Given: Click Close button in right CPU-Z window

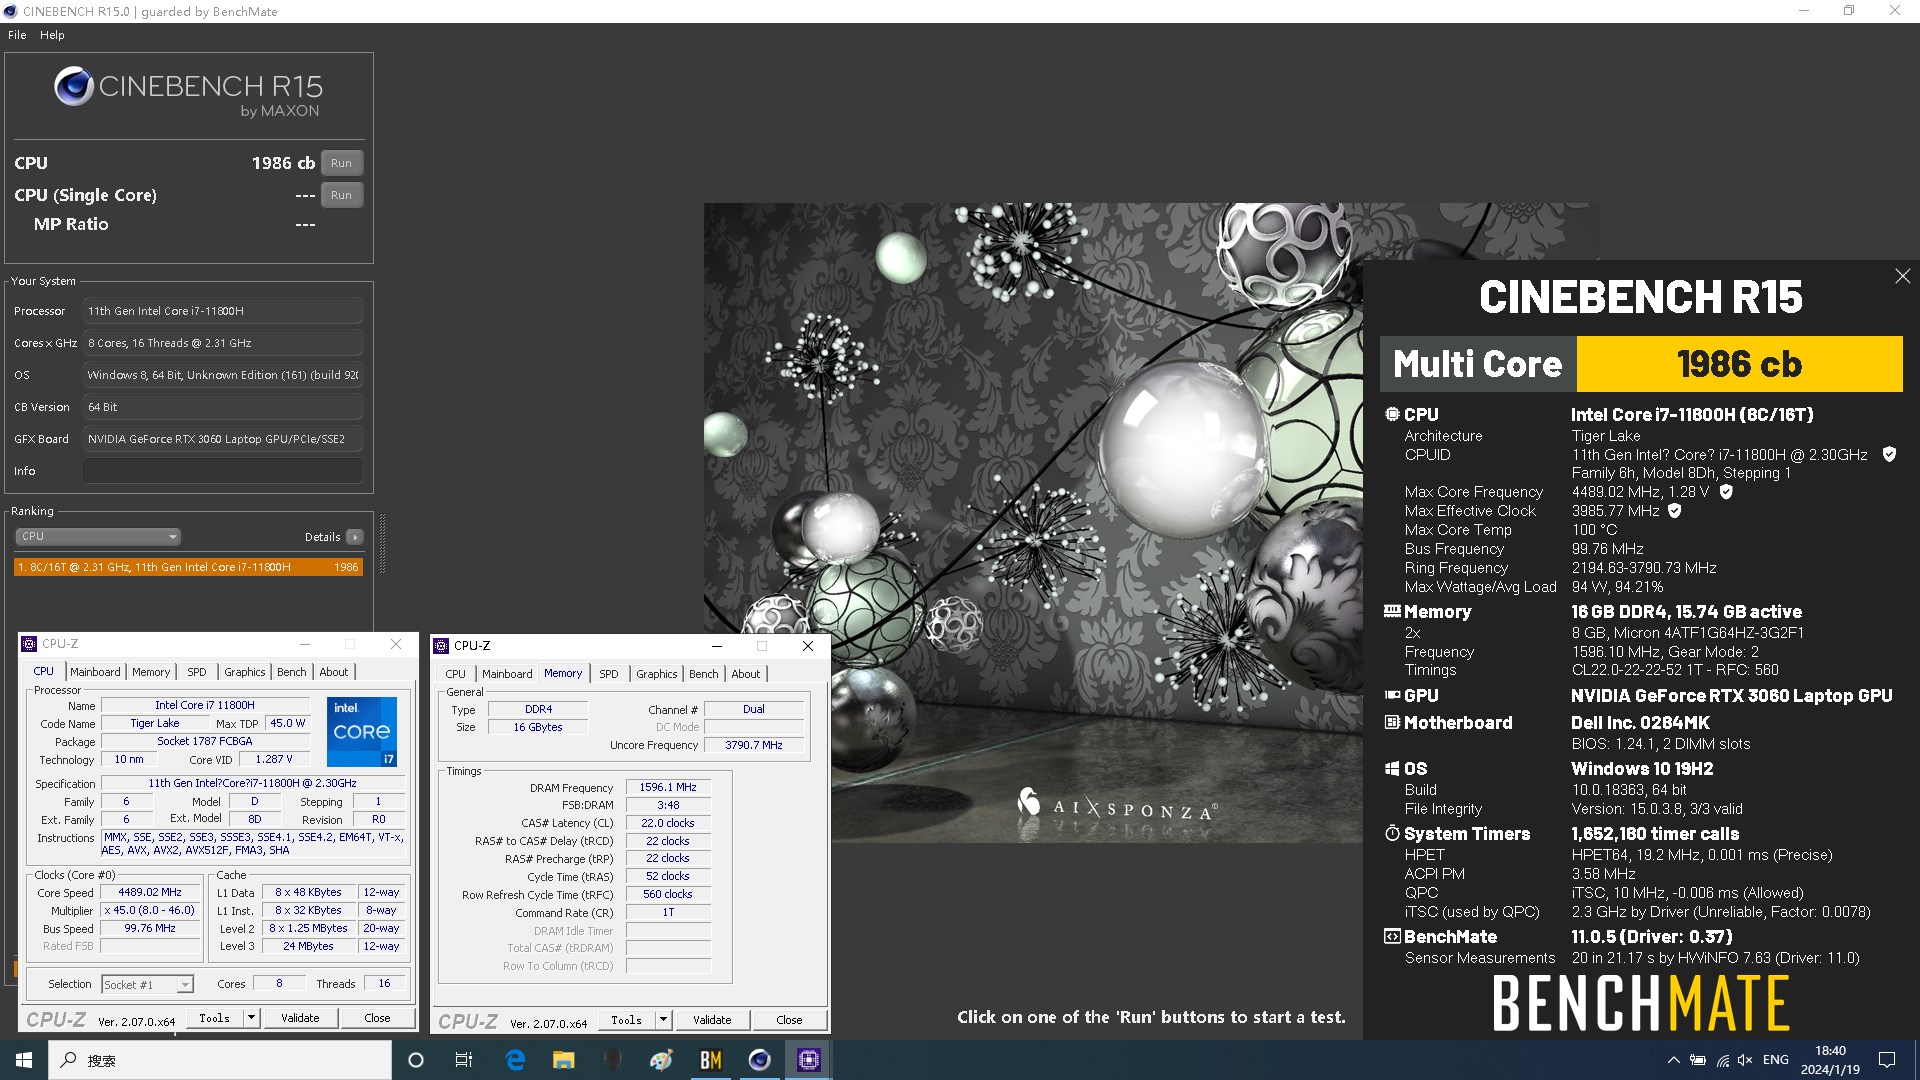Looking at the screenshot, I should coord(789,1020).
